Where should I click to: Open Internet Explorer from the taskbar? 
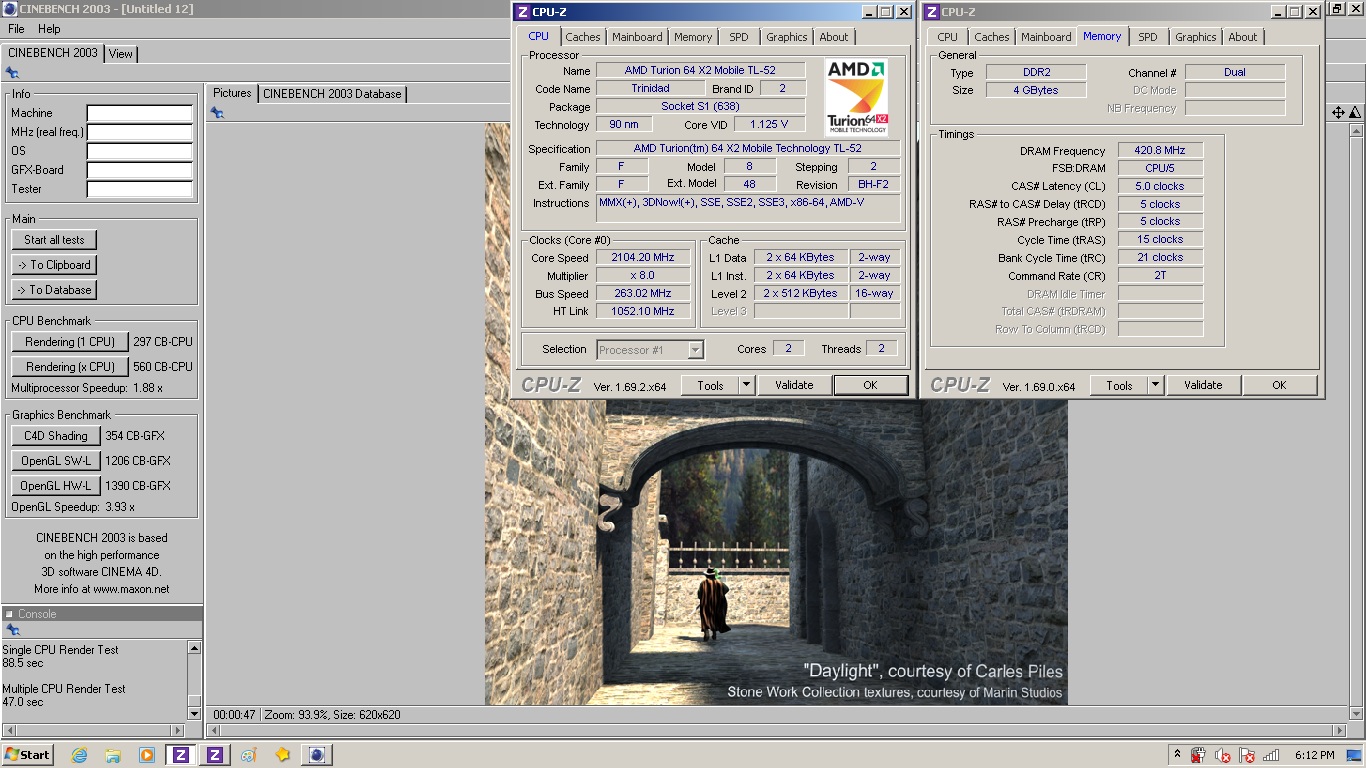79,755
